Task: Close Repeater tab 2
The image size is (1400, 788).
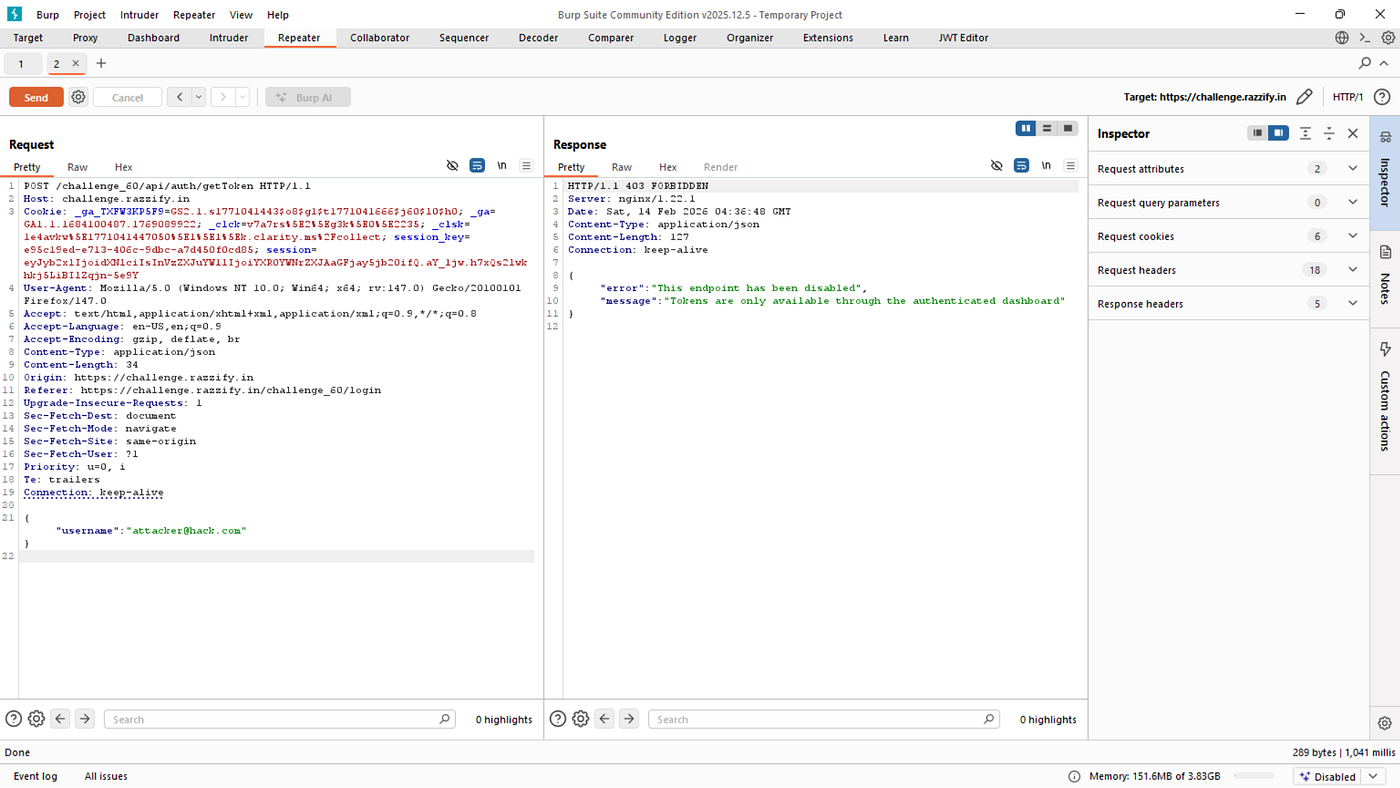Action: (75, 63)
